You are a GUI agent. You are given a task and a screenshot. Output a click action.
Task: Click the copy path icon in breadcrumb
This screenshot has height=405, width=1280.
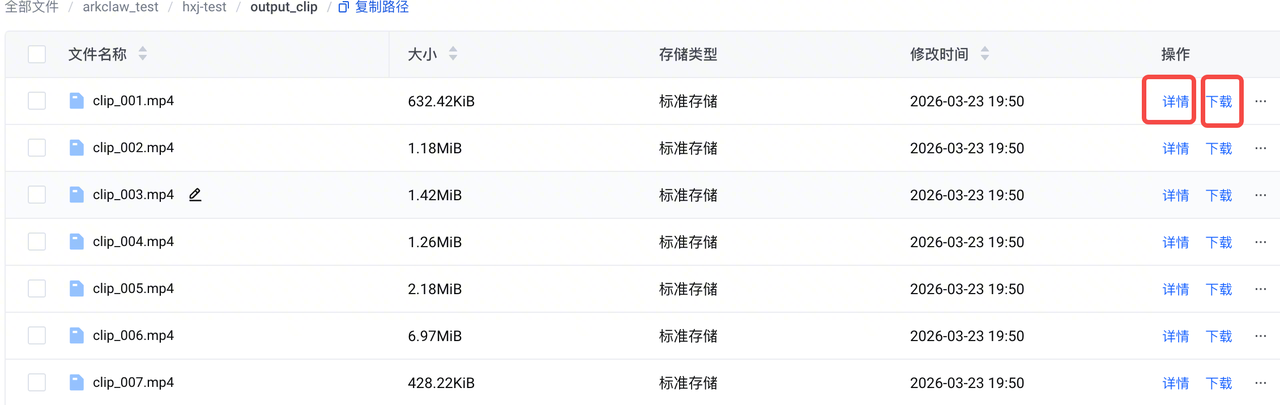(344, 8)
